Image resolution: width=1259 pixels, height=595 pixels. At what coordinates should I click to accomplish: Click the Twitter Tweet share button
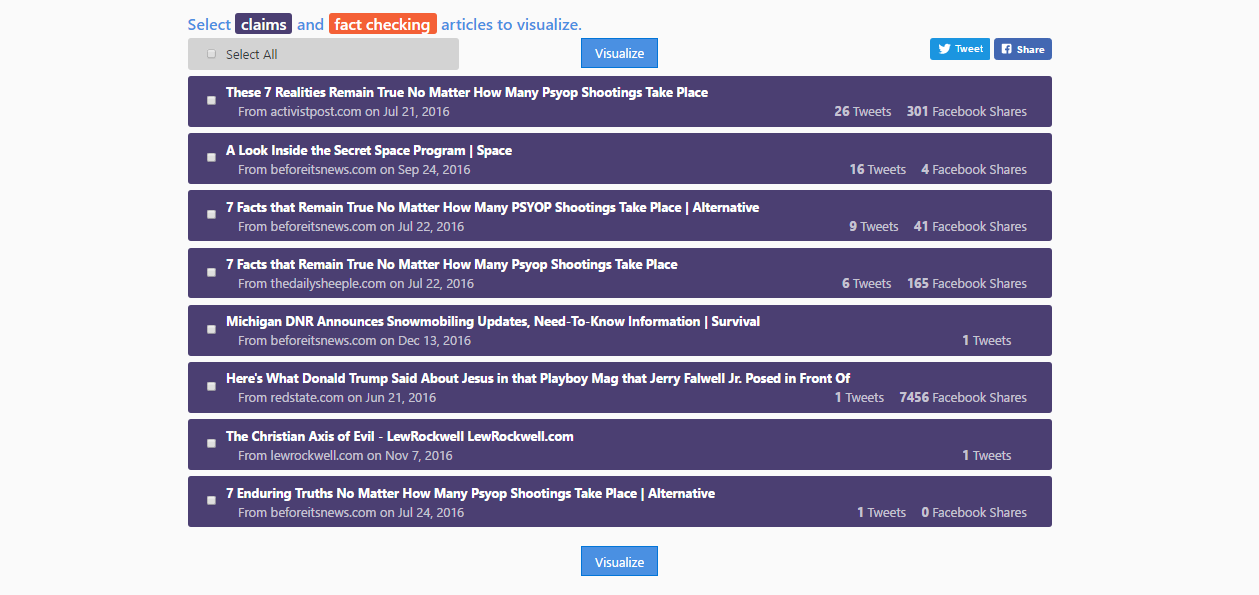pyautogui.click(x=959, y=49)
